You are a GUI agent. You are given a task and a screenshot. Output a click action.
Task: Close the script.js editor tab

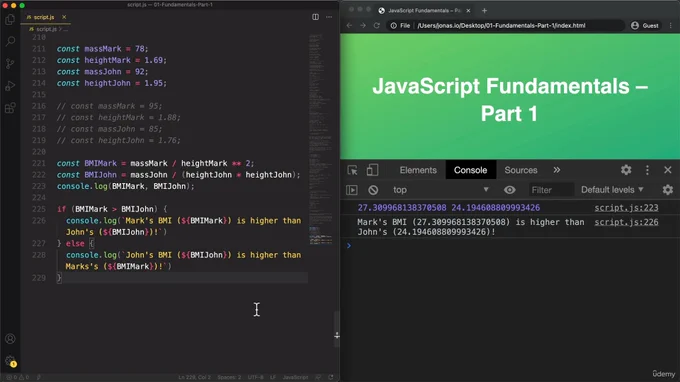click(x=64, y=17)
